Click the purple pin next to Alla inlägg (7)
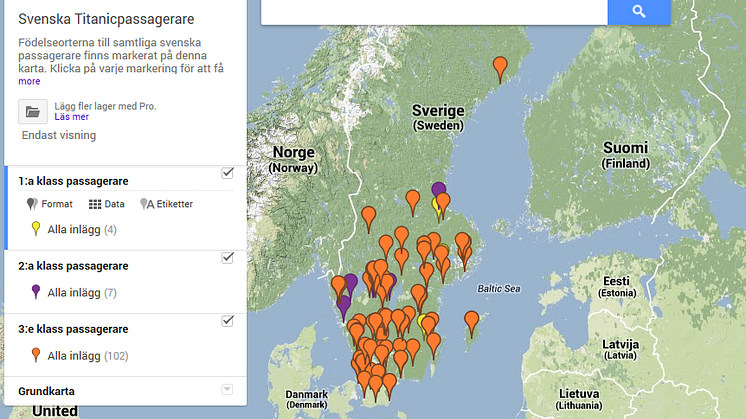 coord(36,292)
